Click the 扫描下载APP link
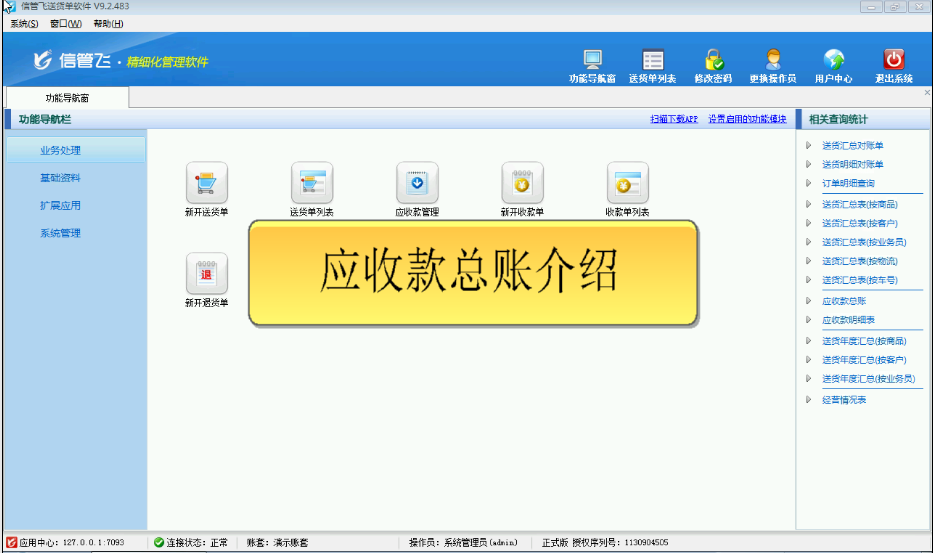The image size is (933, 553). (x=674, y=119)
